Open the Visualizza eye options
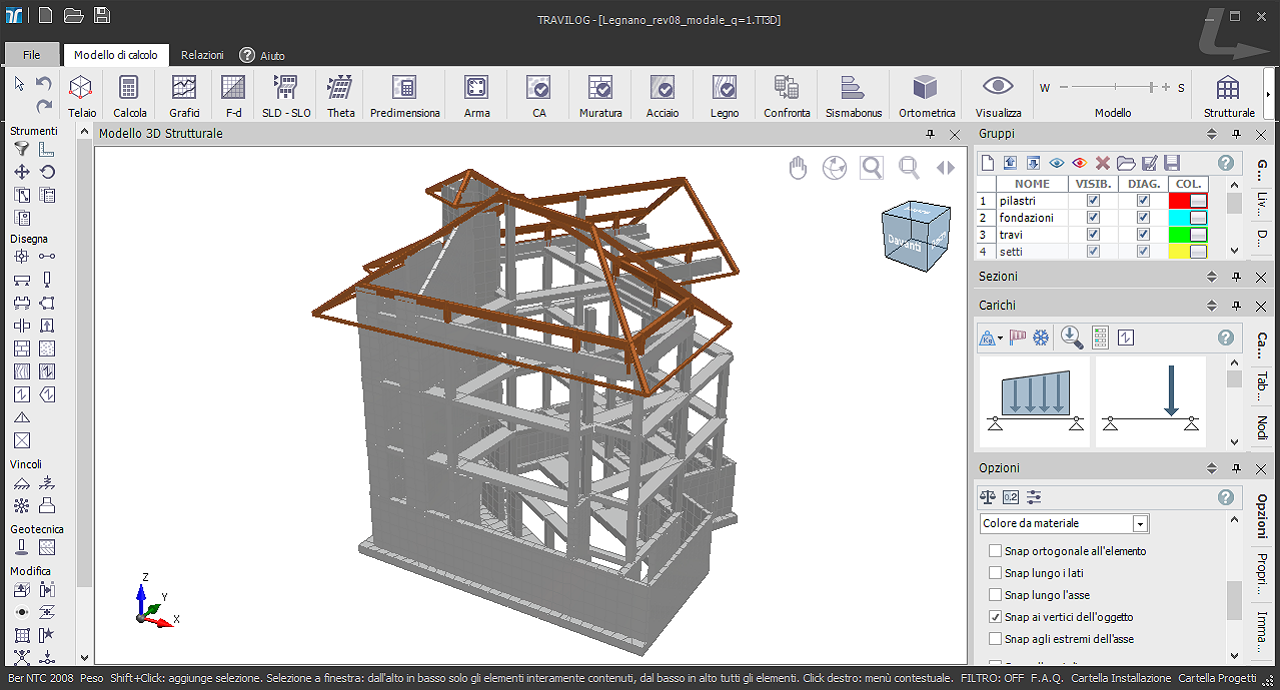The width and height of the screenshot is (1280, 690). click(x=998, y=96)
